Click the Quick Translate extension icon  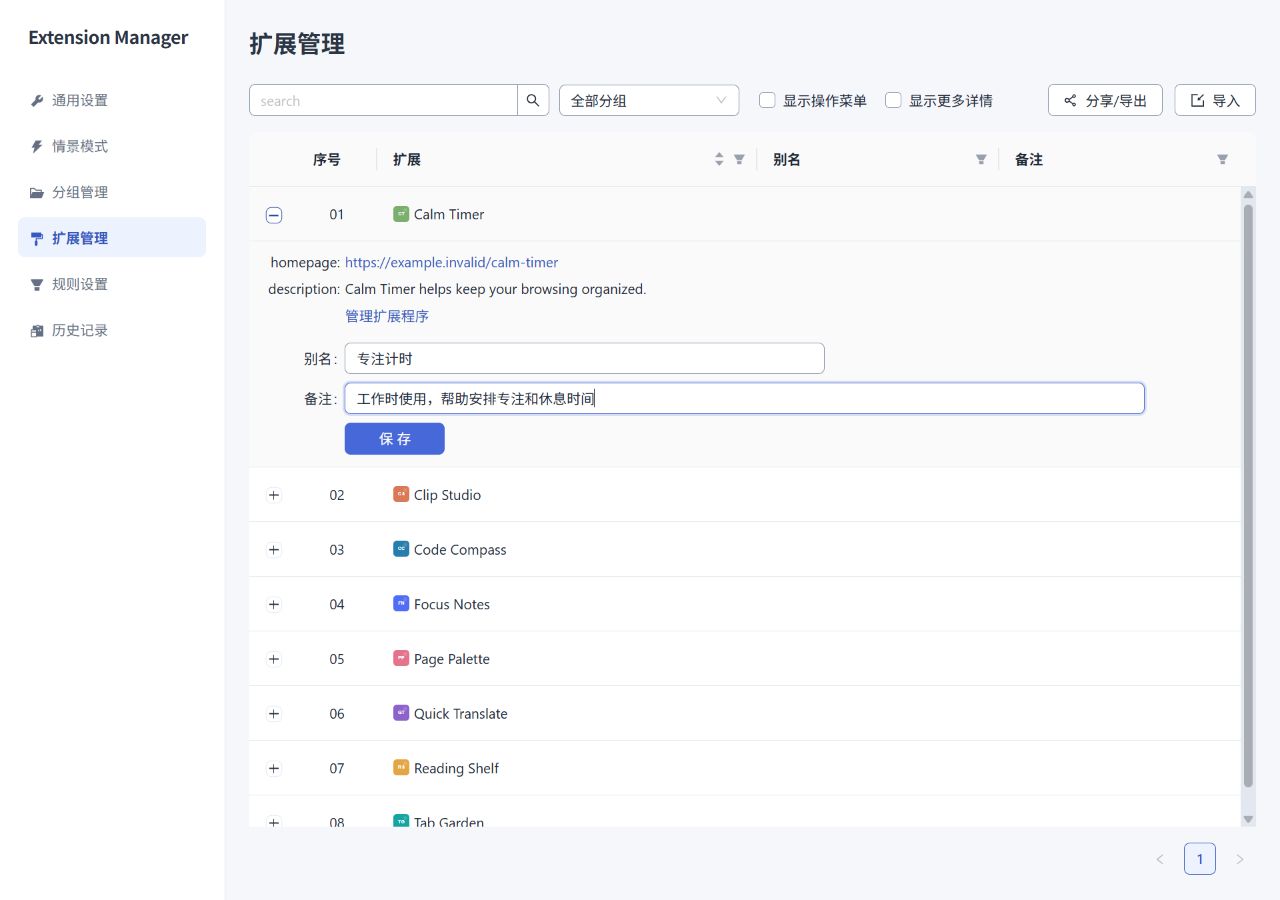401,713
